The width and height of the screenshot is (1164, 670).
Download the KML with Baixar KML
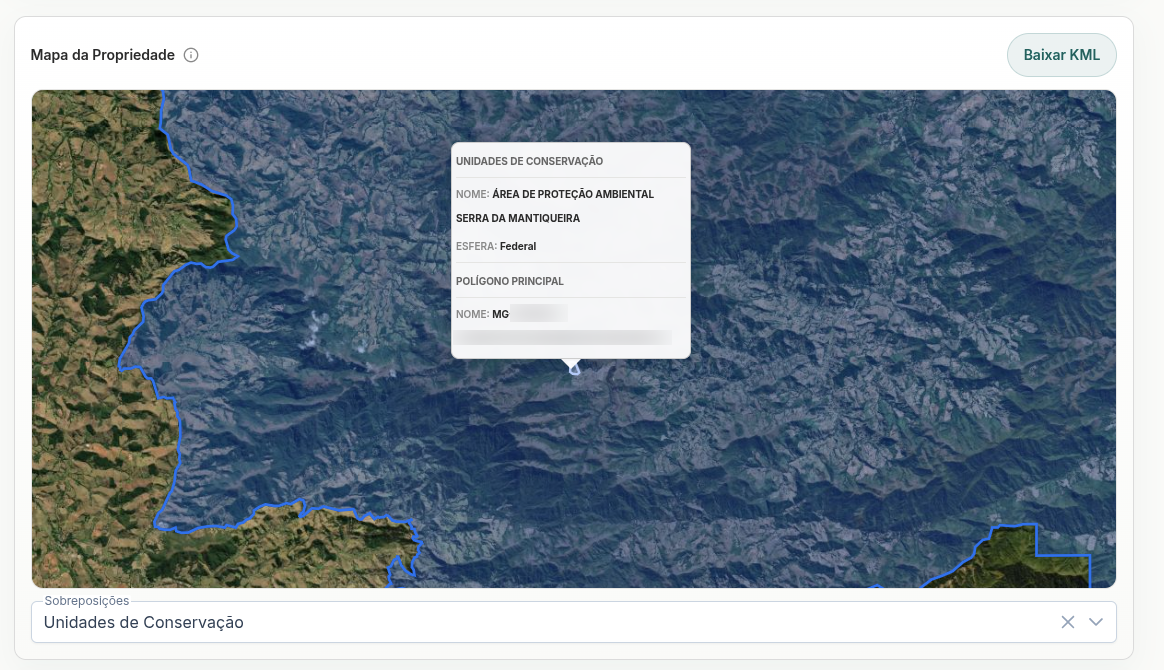coord(1061,55)
